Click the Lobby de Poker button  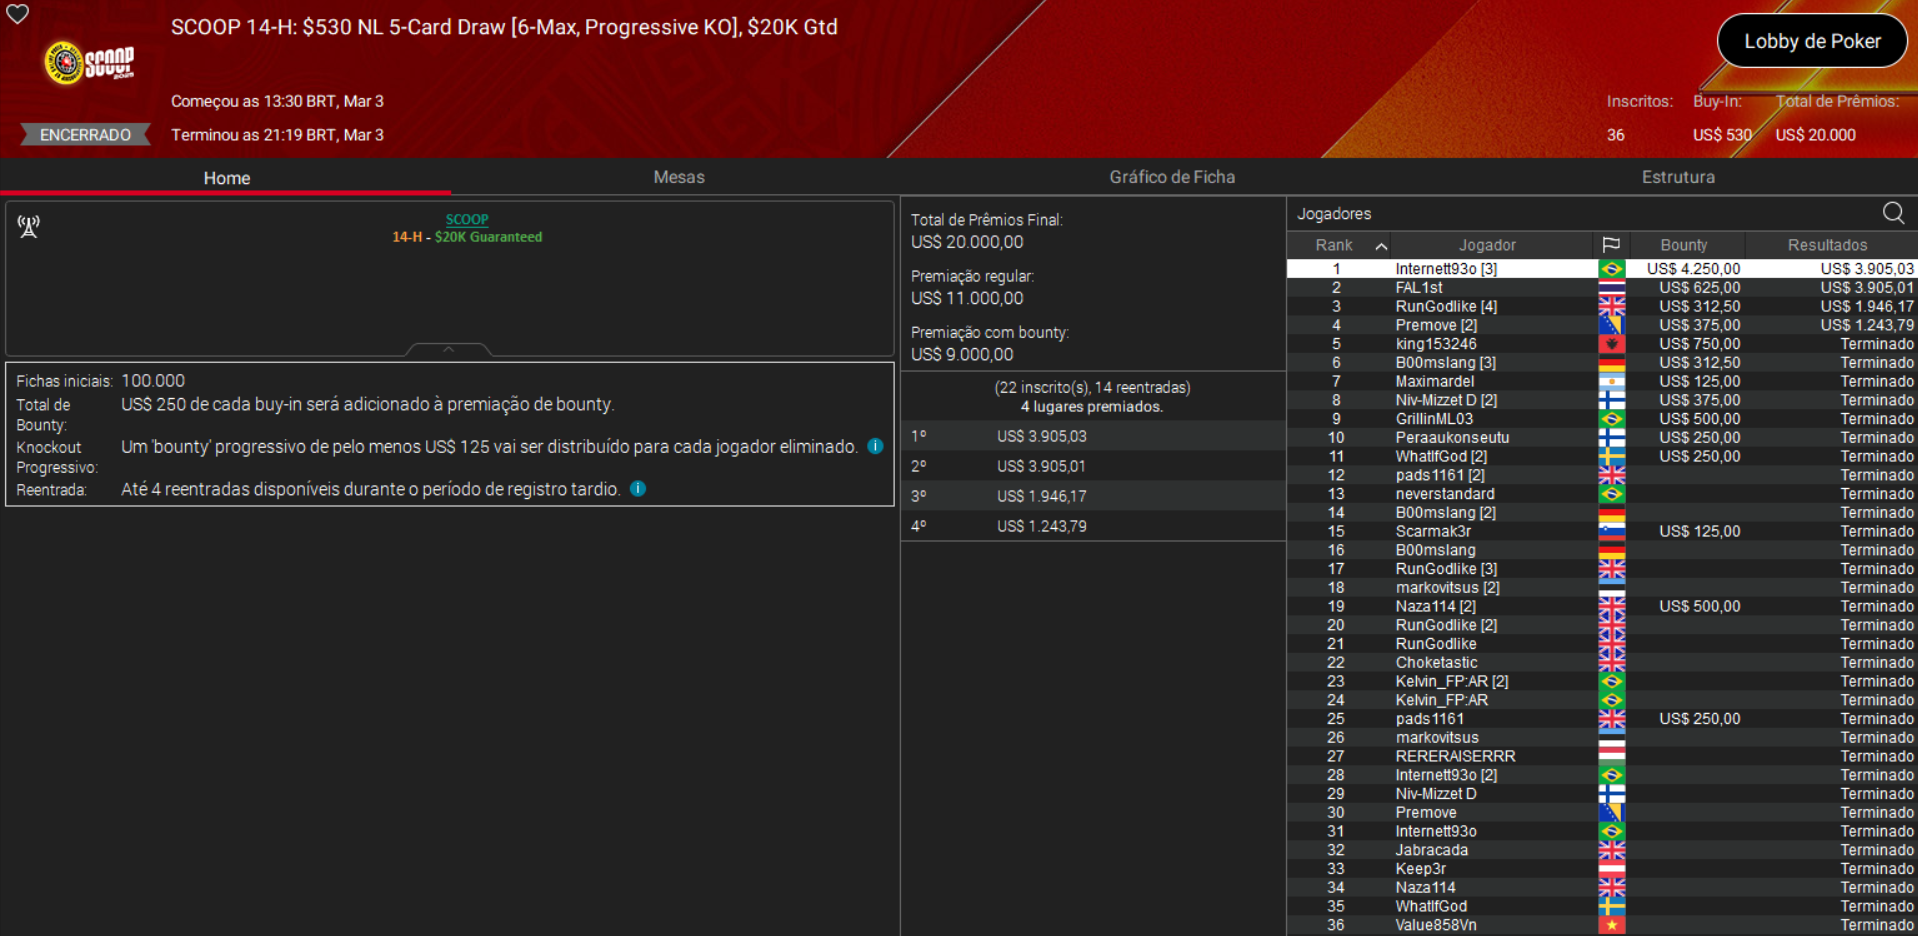click(1812, 41)
